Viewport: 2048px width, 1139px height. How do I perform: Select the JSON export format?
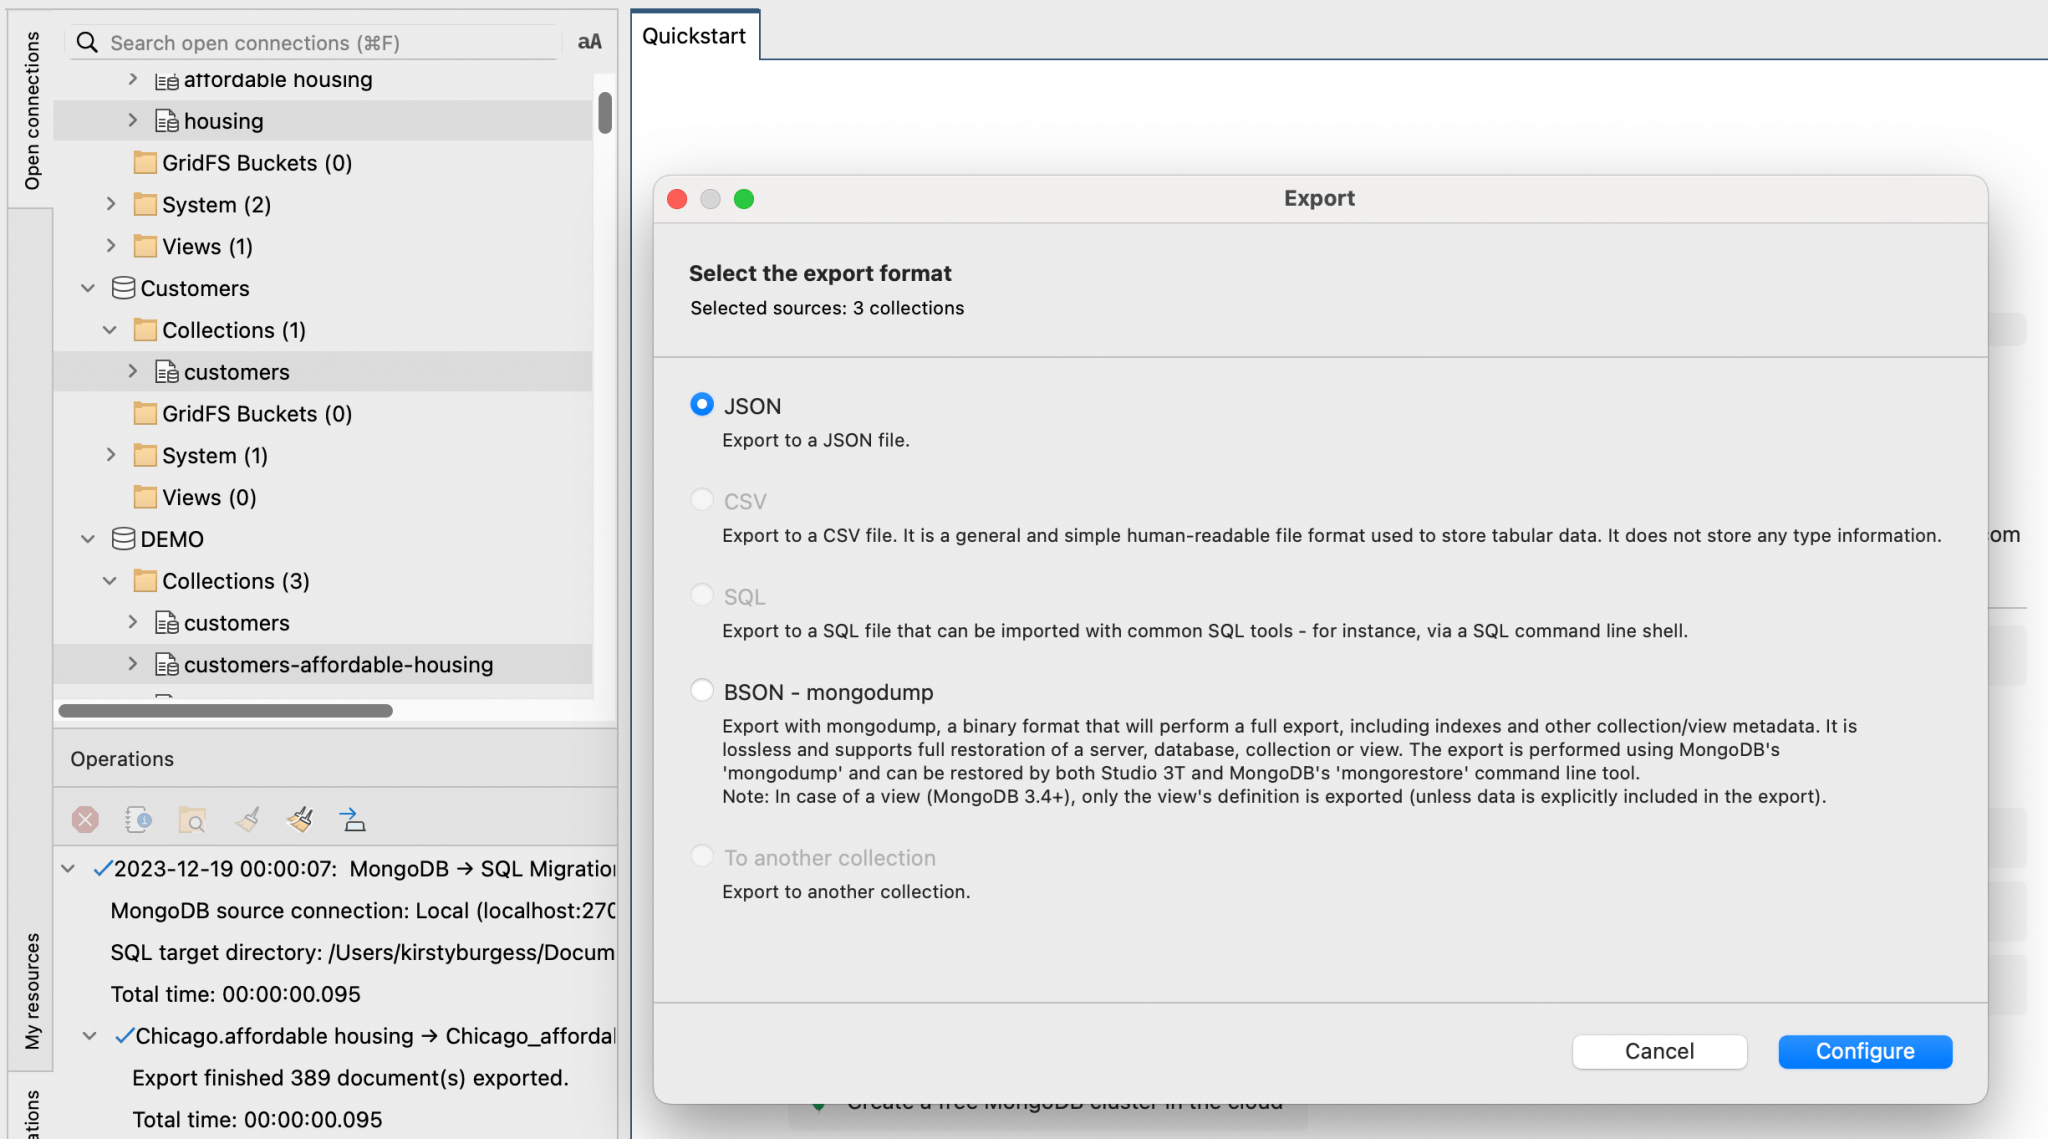[702, 404]
